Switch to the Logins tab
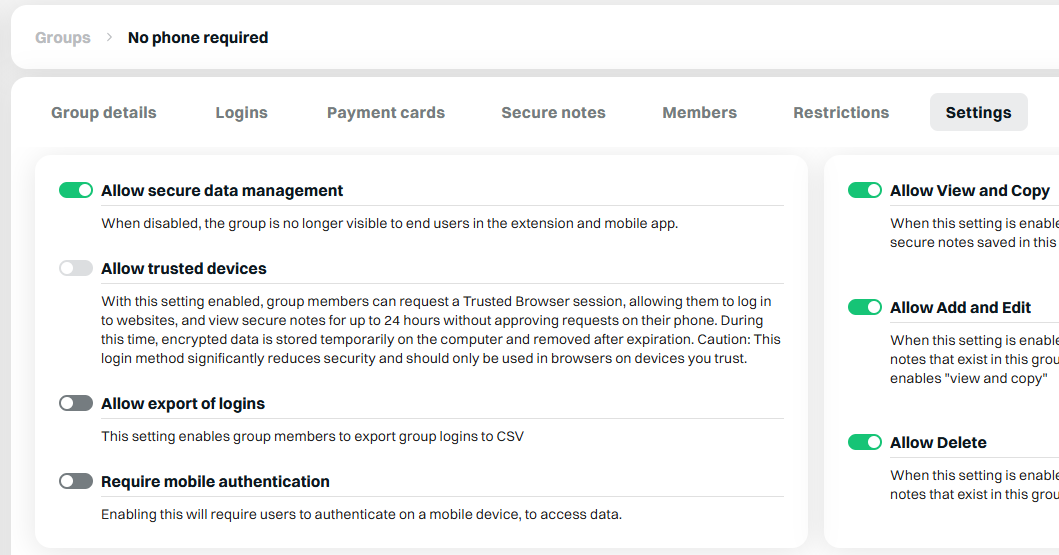This screenshot has width=1059, height=555. 242,112
